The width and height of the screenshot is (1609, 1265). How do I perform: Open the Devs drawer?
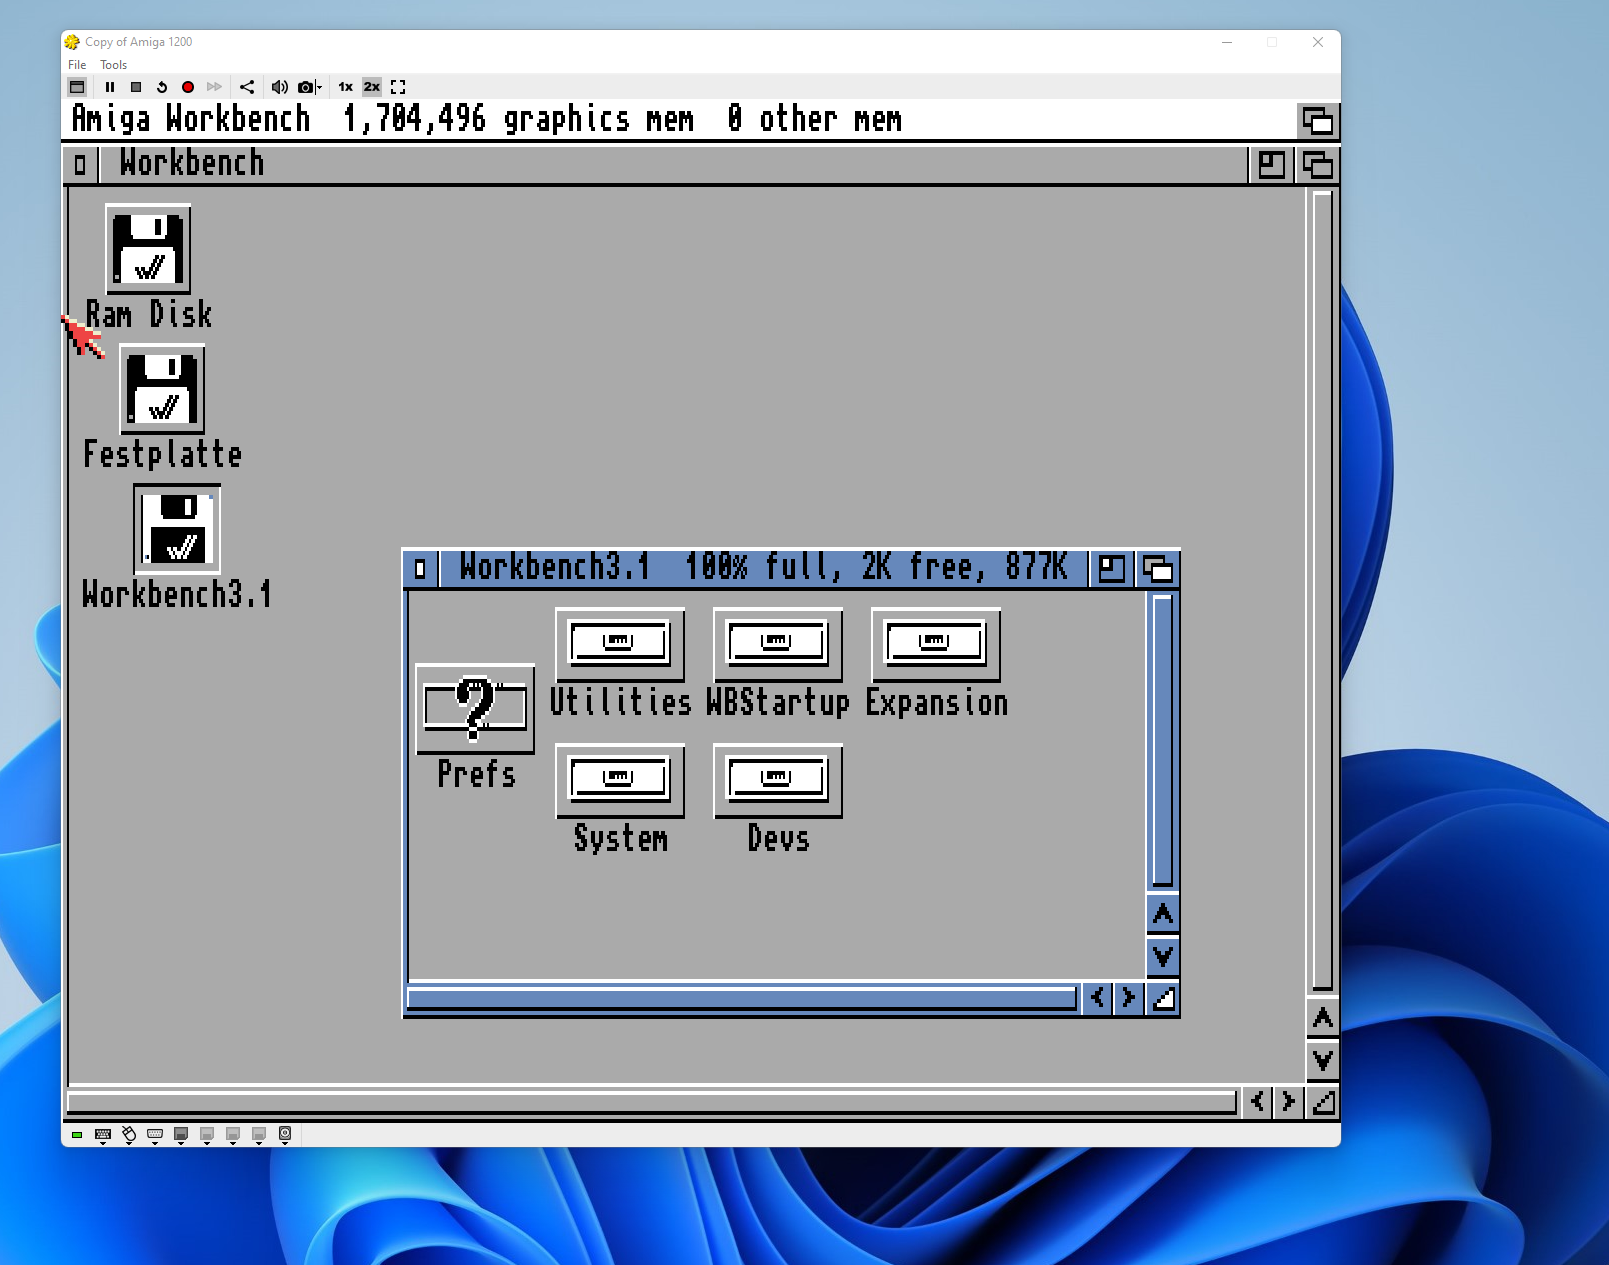tap(778, 780)
